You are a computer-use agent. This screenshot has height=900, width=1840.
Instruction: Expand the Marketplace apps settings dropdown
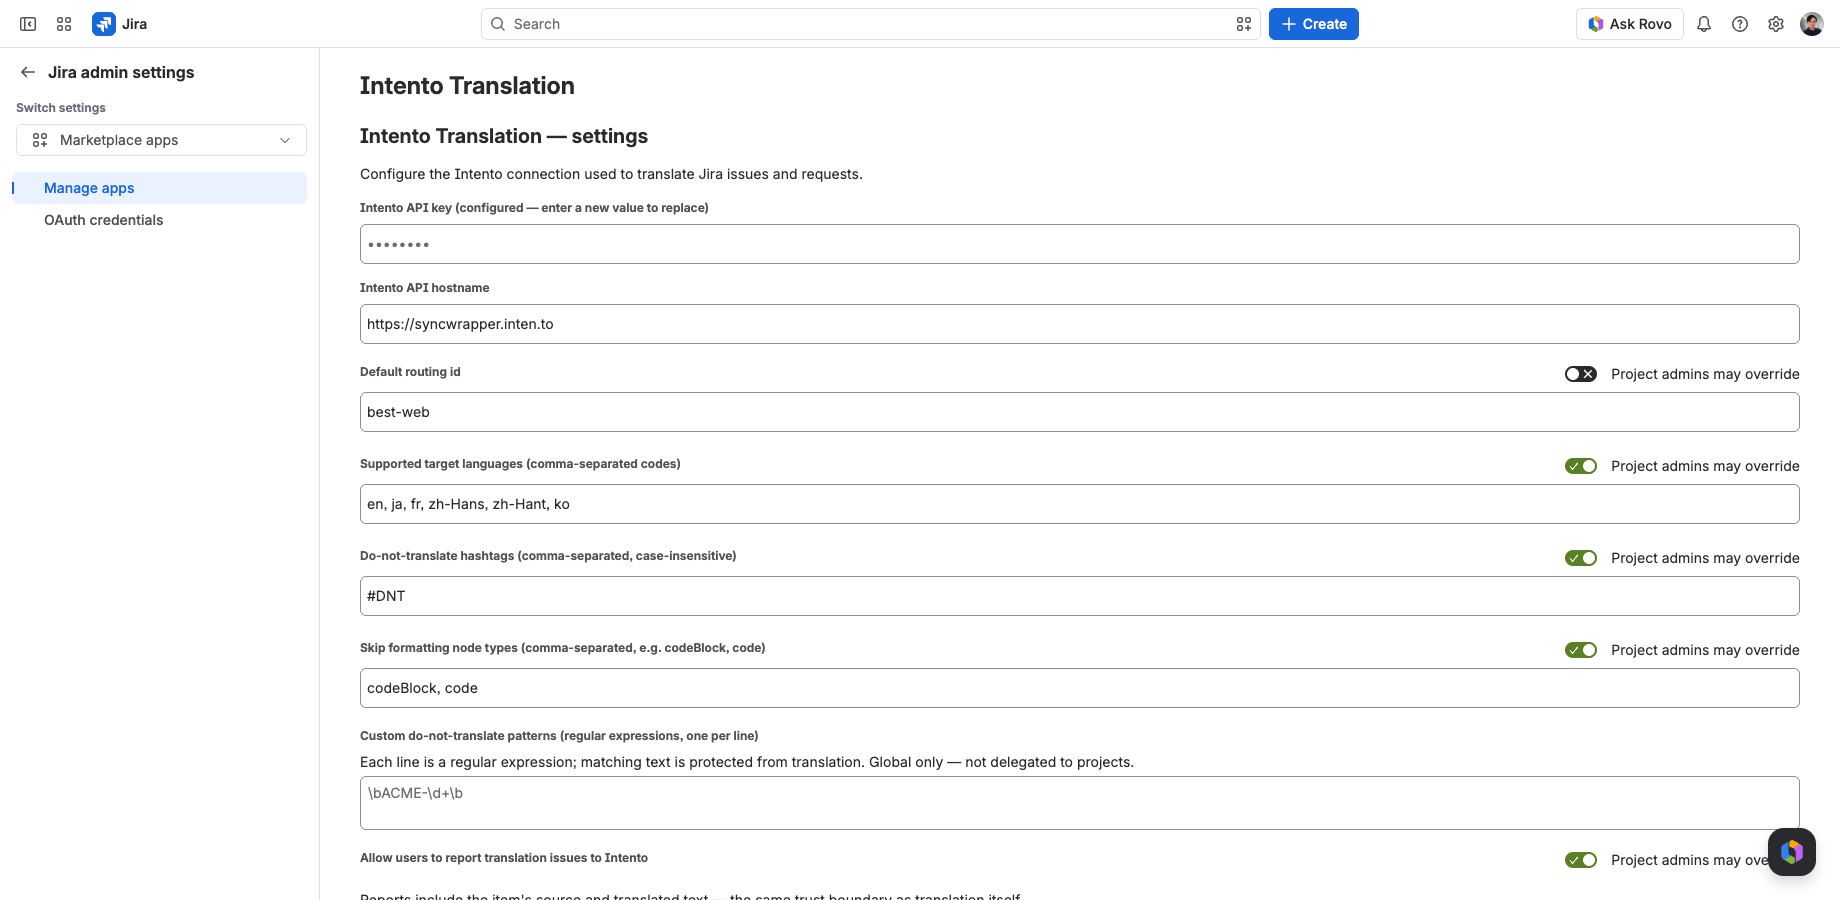pyautogui.click(x=161, y=140)
